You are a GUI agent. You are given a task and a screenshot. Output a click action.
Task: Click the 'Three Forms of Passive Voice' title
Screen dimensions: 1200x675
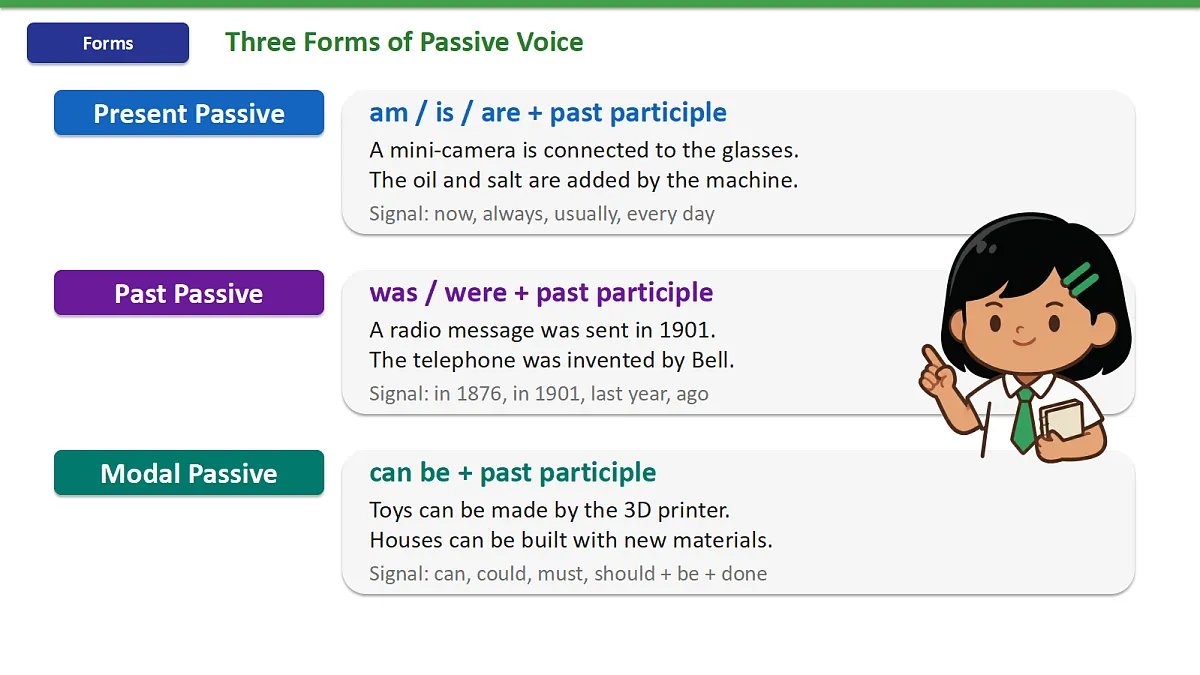tap(404, 42)
